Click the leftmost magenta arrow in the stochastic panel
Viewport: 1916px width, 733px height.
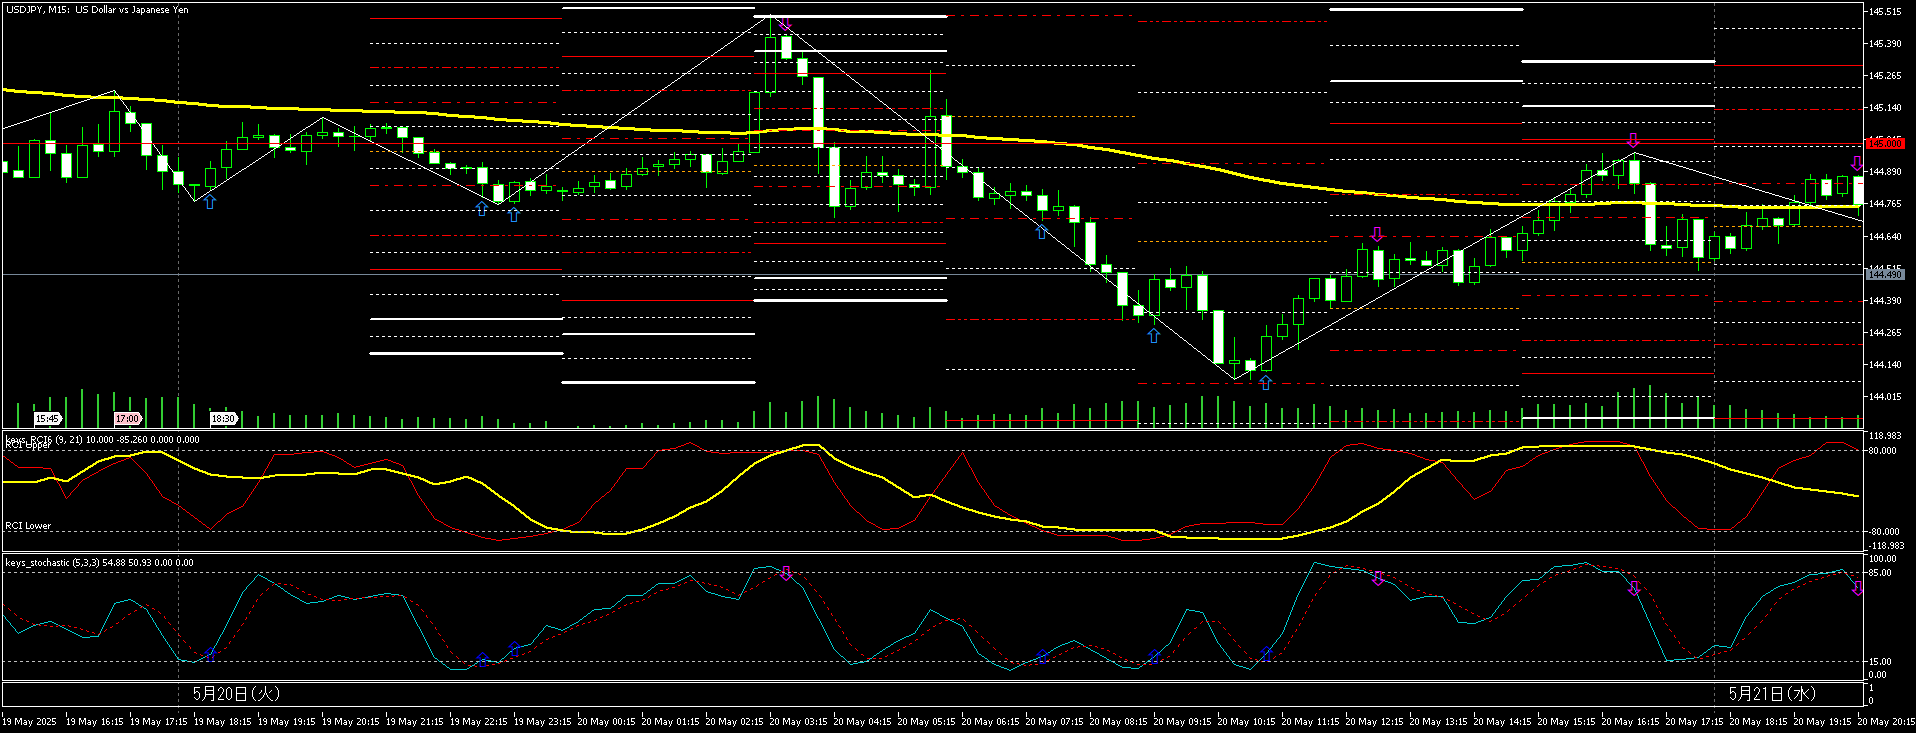[x=786, y=573]
